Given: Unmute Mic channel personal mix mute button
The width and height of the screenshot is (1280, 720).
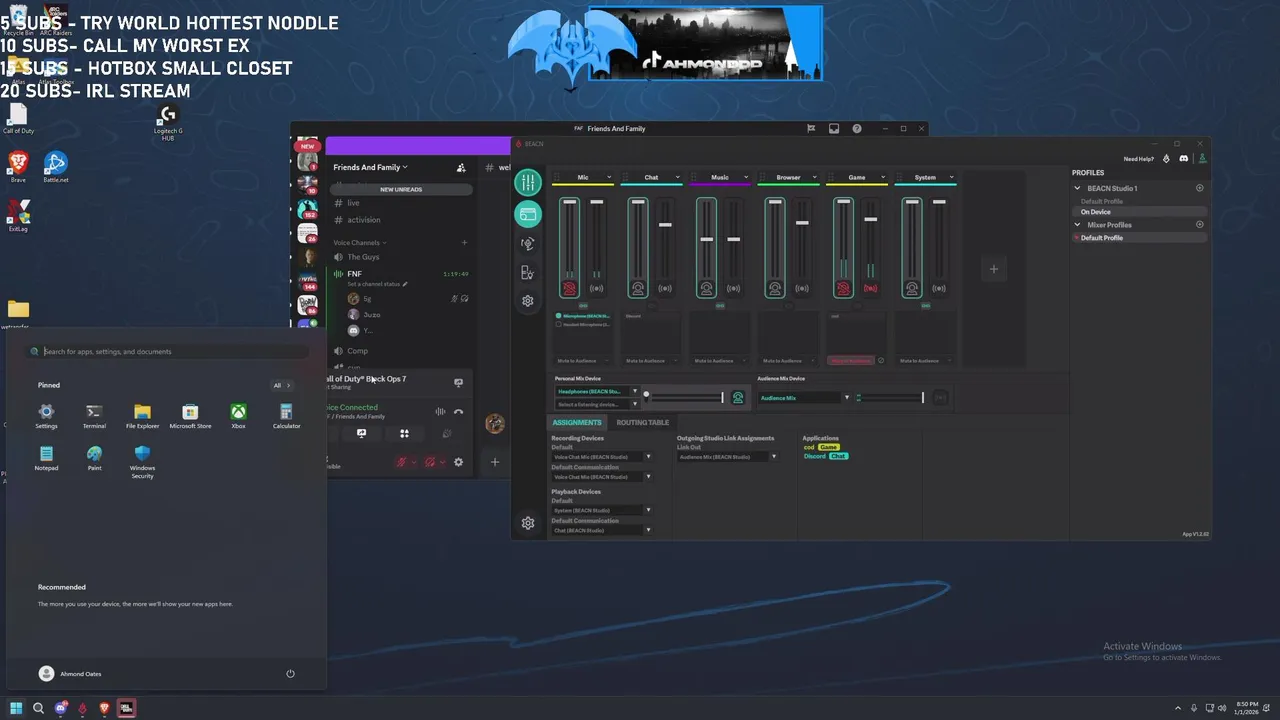Looking at the screenshot, I should pyautogui.click(x=569, y=288).
